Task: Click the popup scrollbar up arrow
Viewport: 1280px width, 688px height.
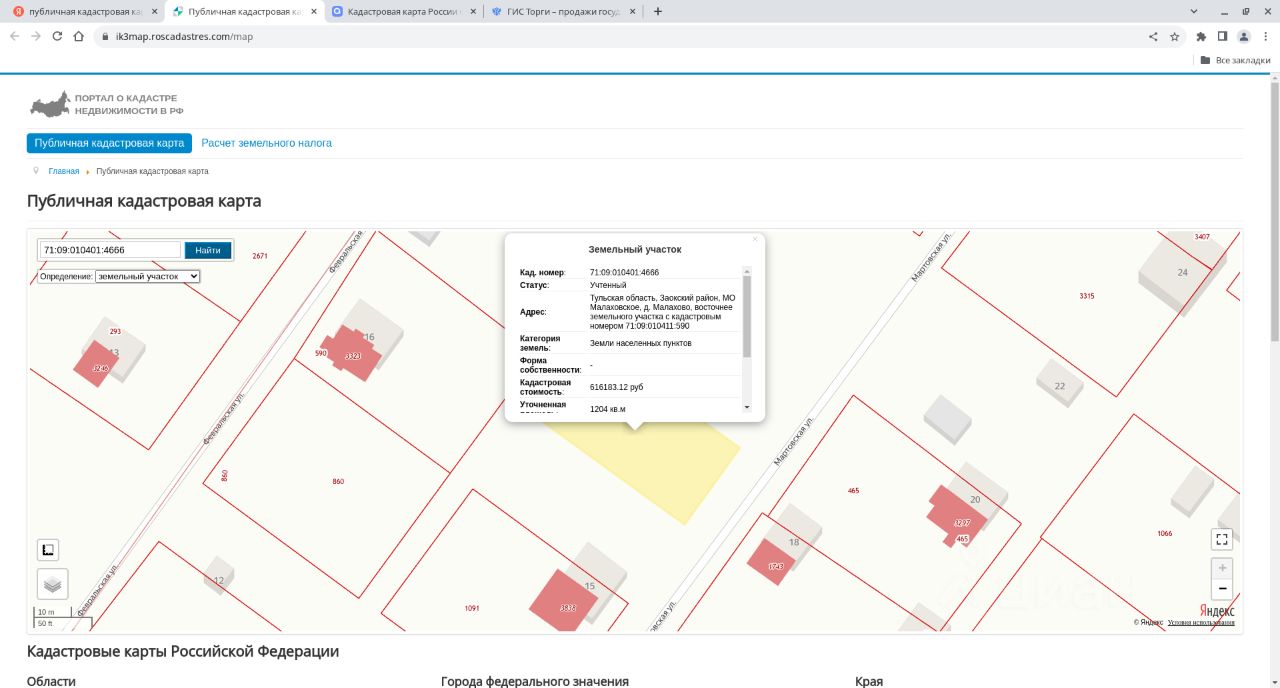Action: (x=747, y=271)
